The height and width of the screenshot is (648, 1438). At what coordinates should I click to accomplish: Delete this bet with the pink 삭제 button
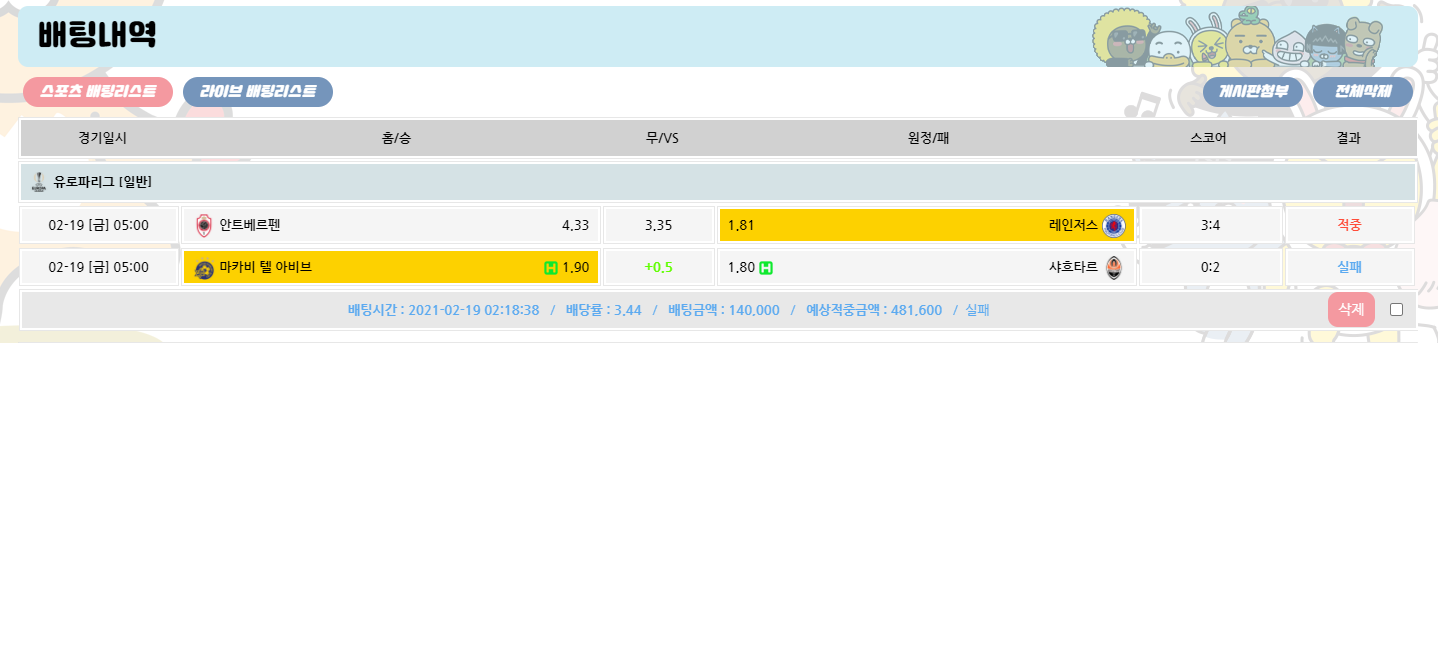click(x=1351, y=310)
